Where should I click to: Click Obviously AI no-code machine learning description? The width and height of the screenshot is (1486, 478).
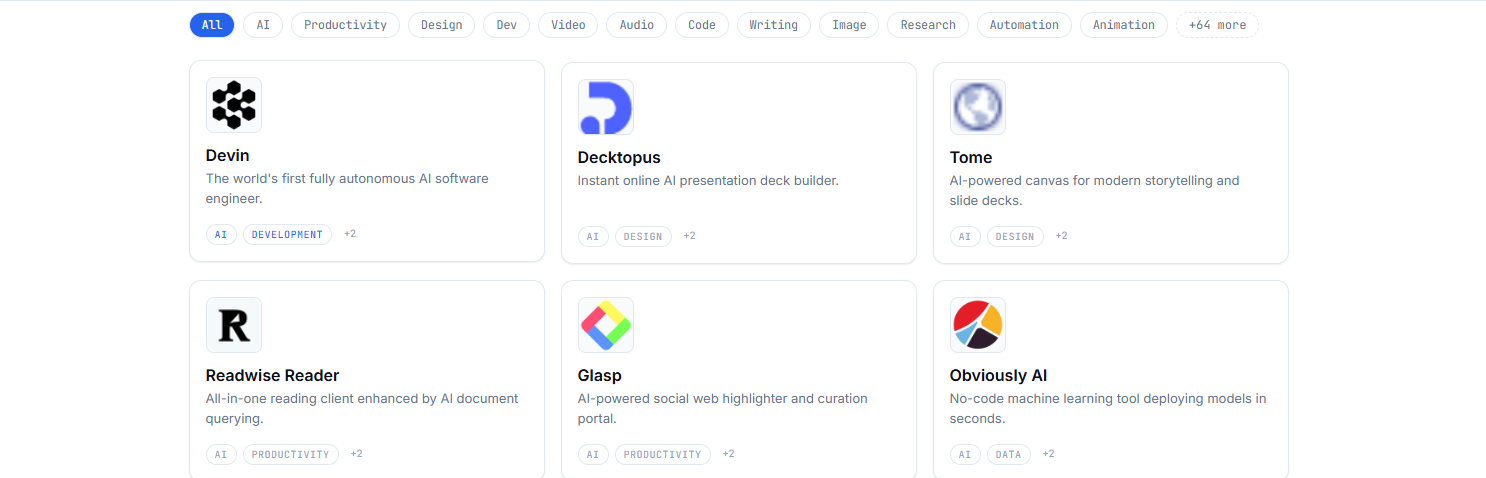[1108, 408]
